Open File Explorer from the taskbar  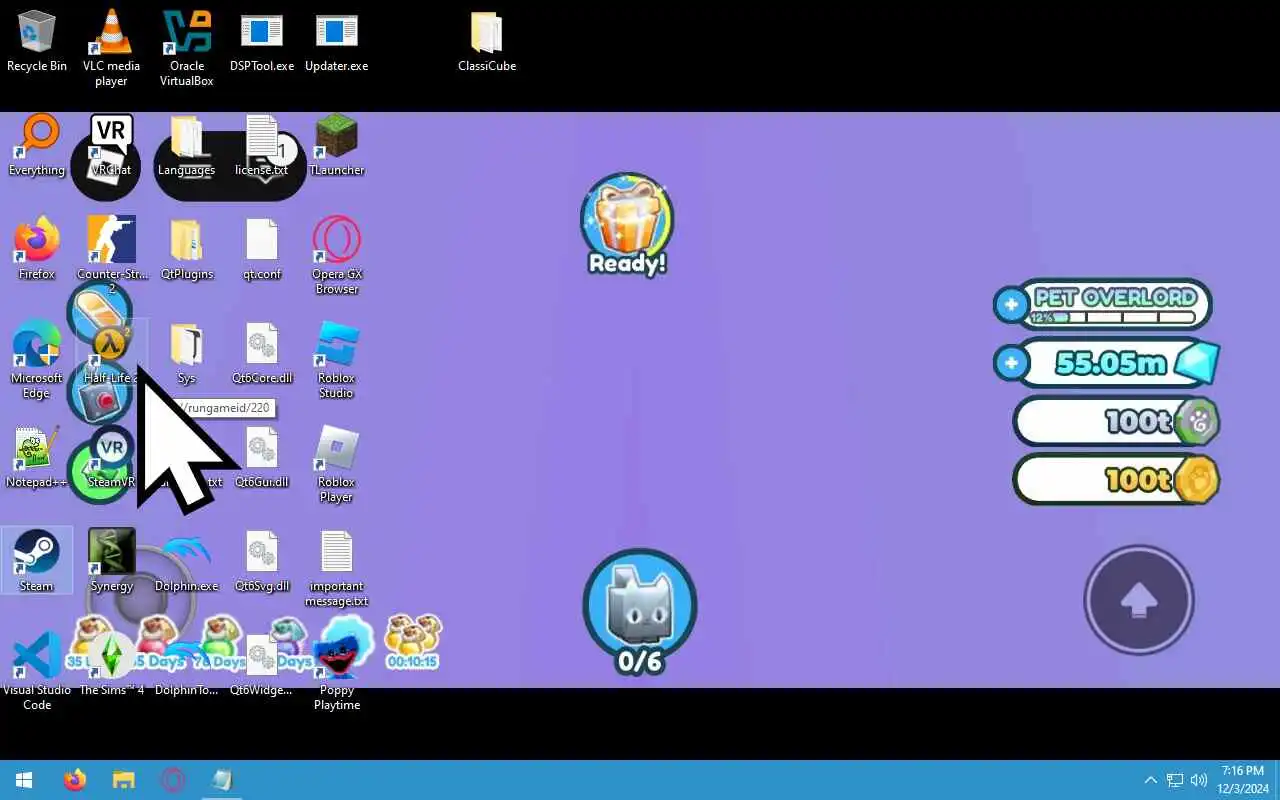123,780
